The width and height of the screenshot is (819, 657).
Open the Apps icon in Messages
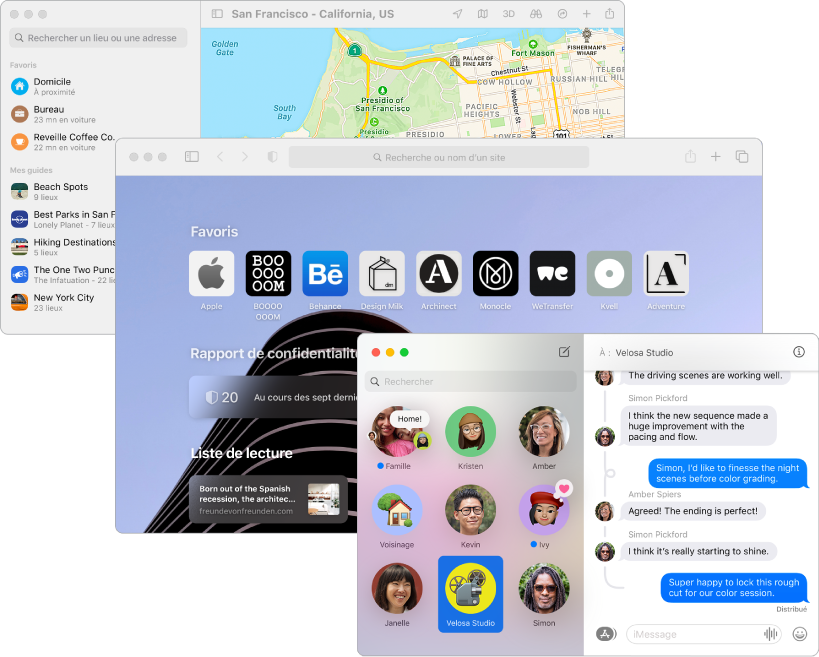(608, 633)
